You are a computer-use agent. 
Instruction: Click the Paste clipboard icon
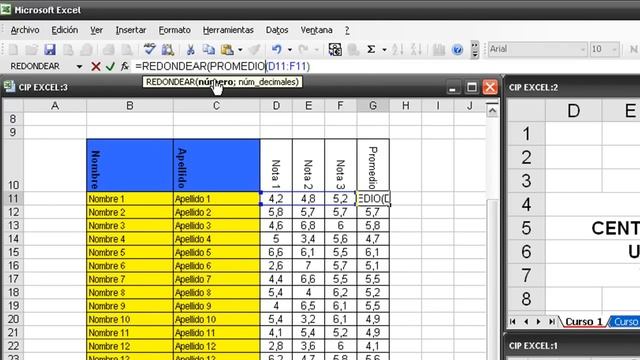(x=227, y=50)
